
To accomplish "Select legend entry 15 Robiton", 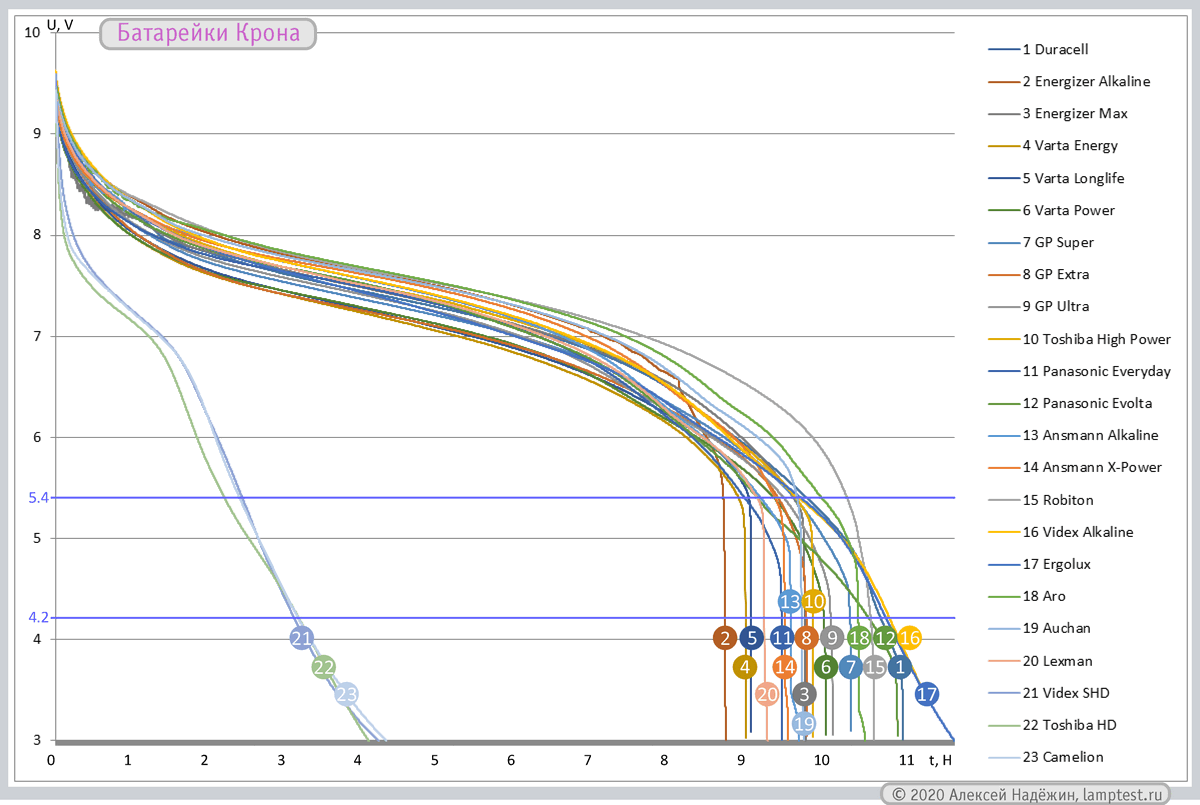I will pos(1041,500).
